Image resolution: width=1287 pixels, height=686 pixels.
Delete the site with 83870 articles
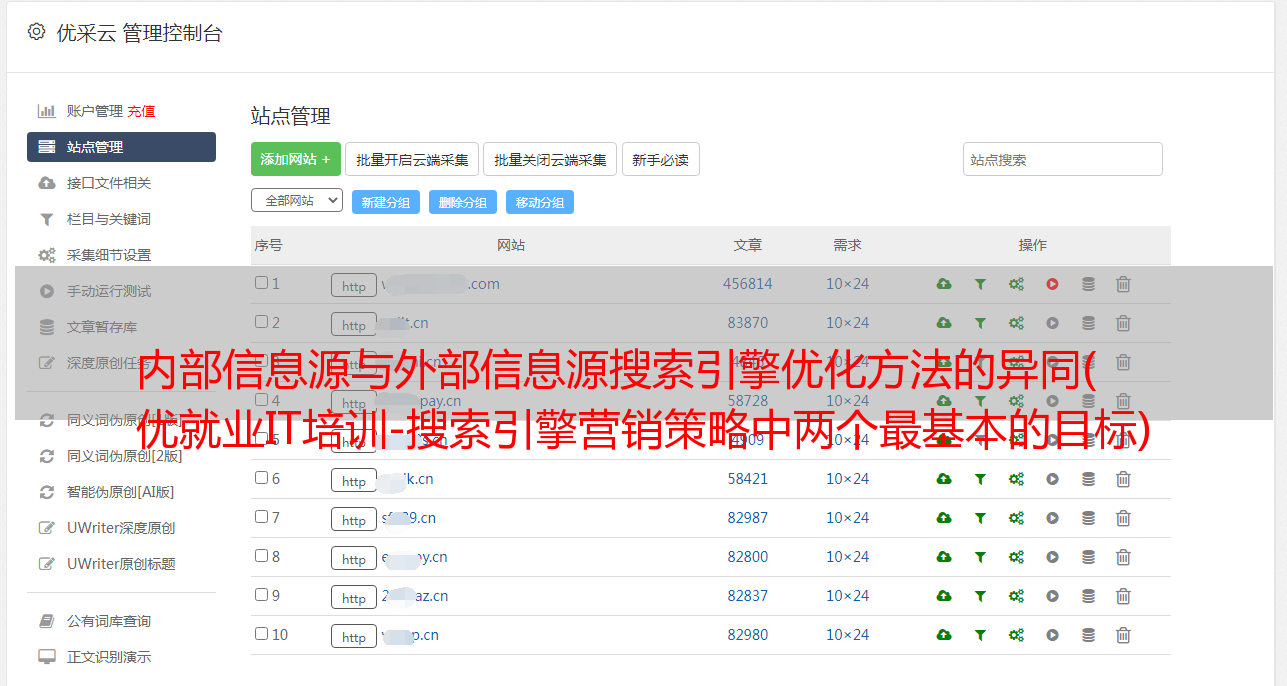coord(1123,323)
